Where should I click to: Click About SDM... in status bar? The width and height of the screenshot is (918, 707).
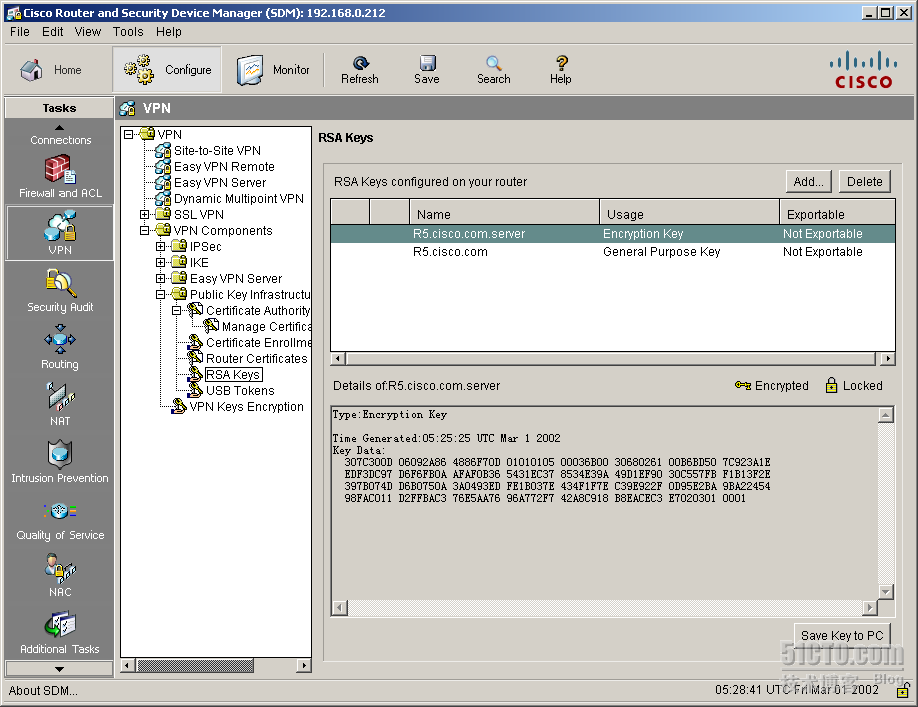(43, 691)
